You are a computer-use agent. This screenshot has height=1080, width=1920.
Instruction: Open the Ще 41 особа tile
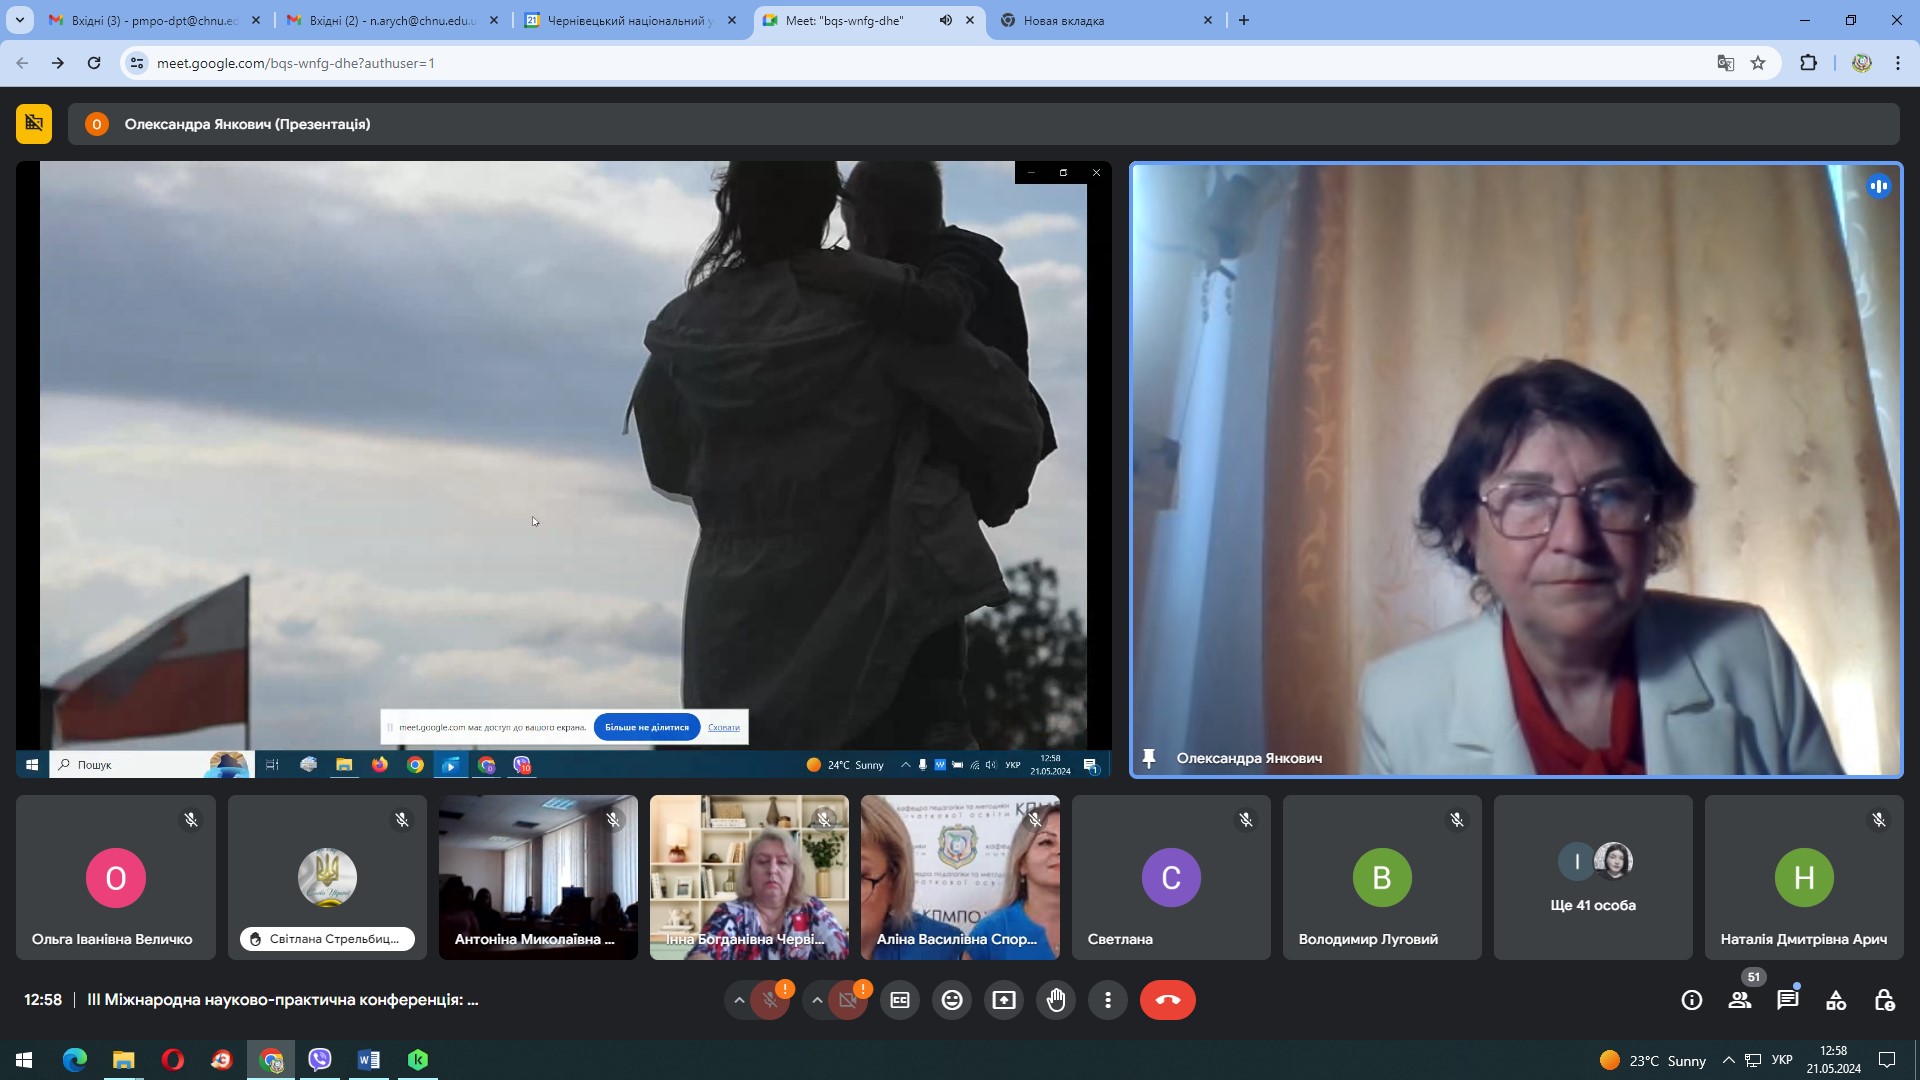click(1592, 878)
